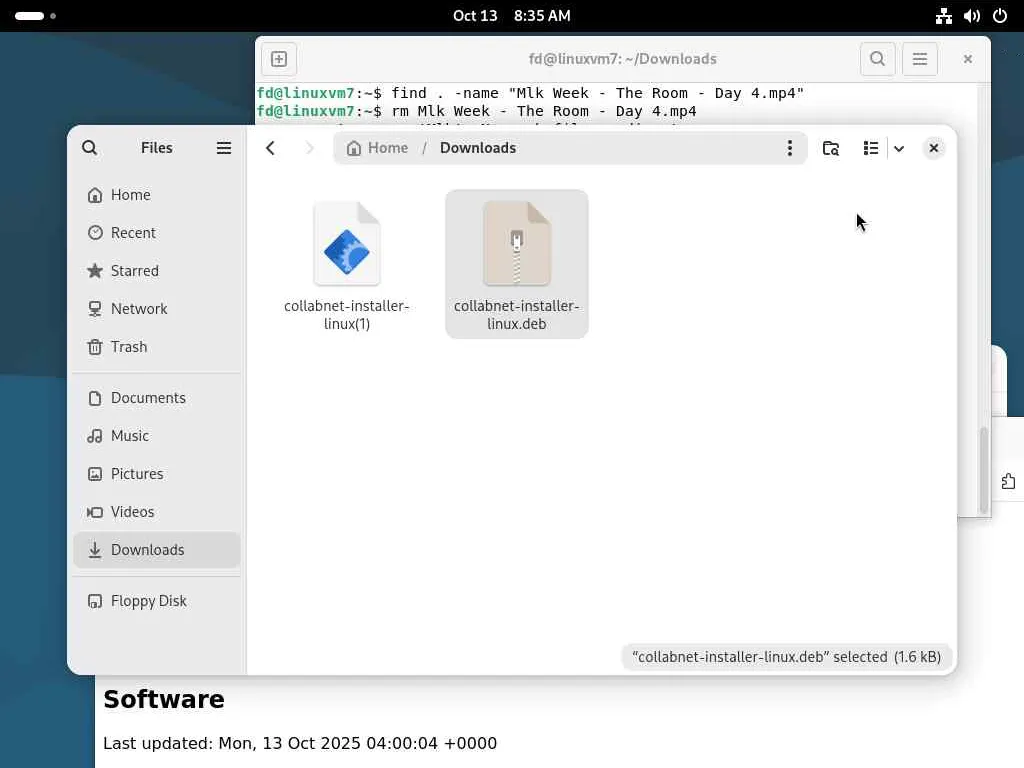
Task: Click the collabnet-installer-linux.deb file name label
Action: [x=517, y=315]
